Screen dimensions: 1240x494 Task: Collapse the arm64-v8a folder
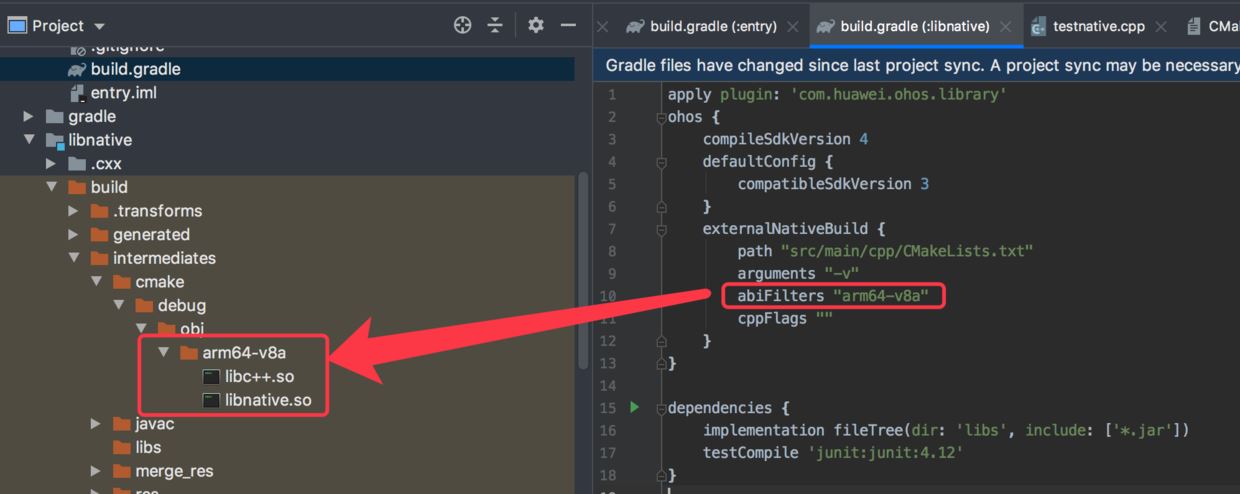click(164, 353)
